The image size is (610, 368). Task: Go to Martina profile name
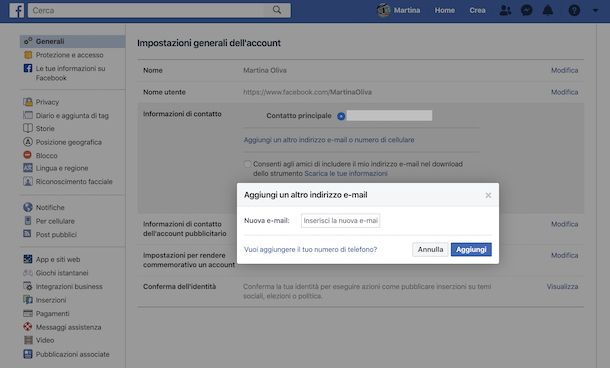[407, 10]
